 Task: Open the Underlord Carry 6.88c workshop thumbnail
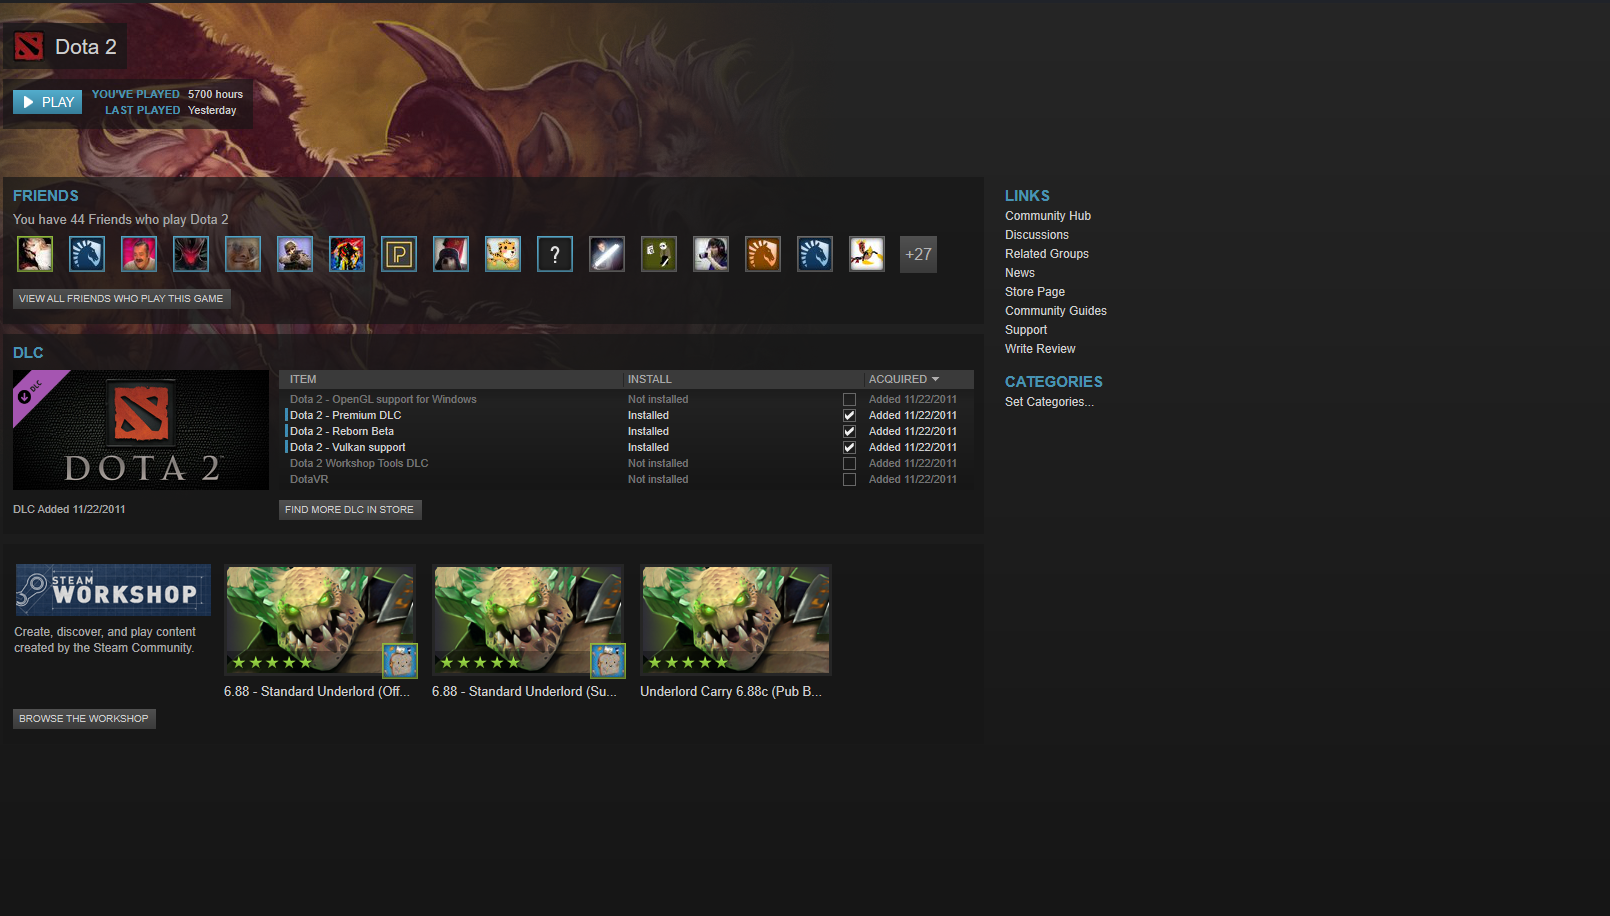coord(736,620)
